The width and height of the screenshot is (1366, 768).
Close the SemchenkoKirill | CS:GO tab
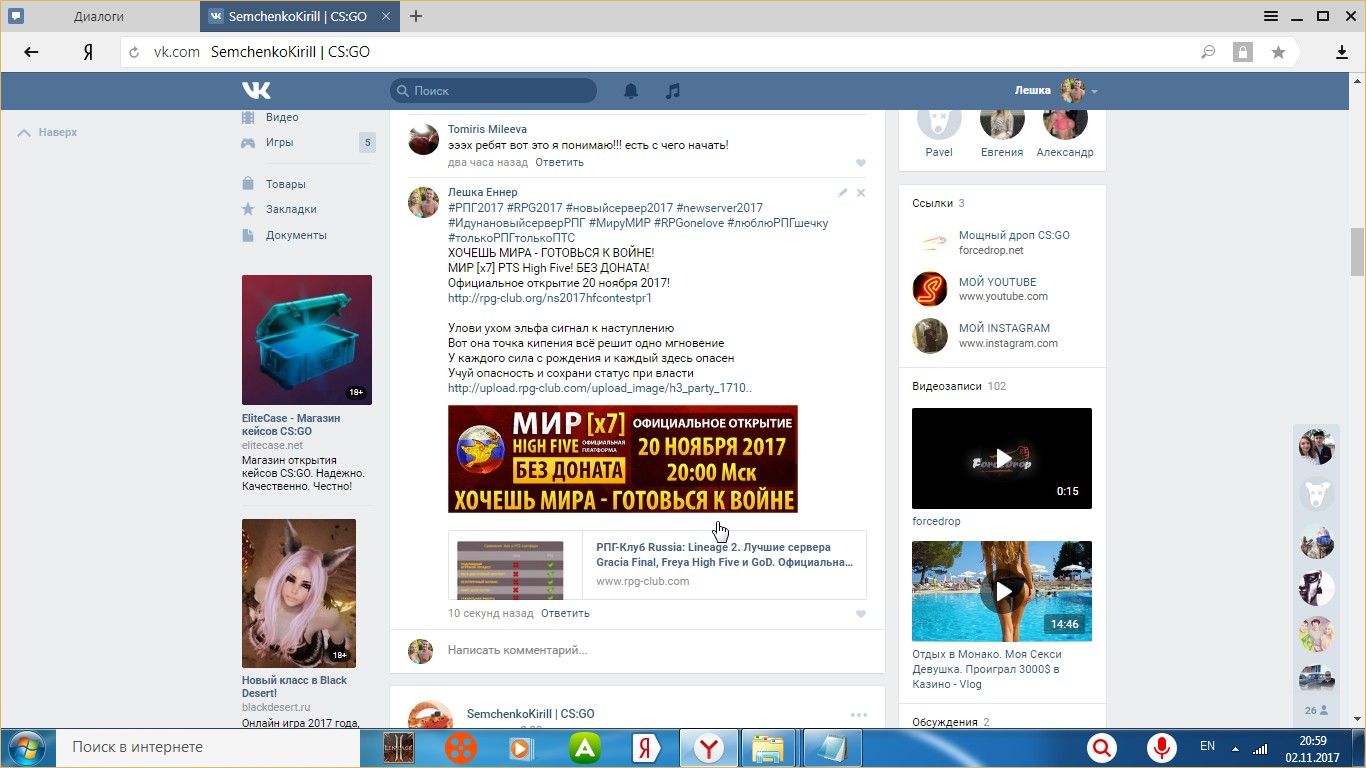pyautogui.click(x=388, y=17)
